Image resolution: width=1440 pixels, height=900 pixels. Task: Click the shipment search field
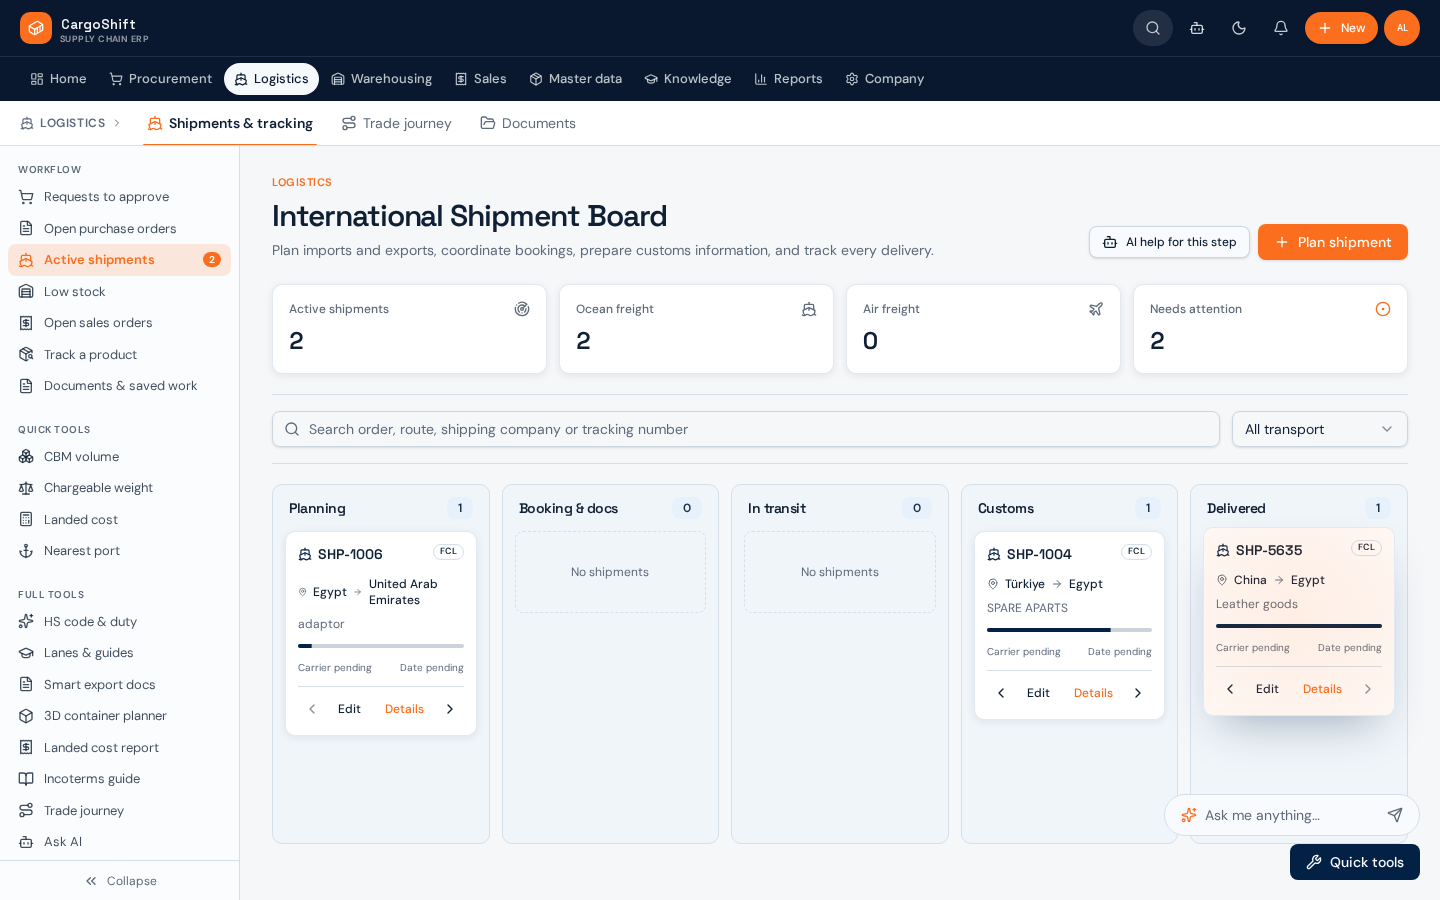coord(746,429)
